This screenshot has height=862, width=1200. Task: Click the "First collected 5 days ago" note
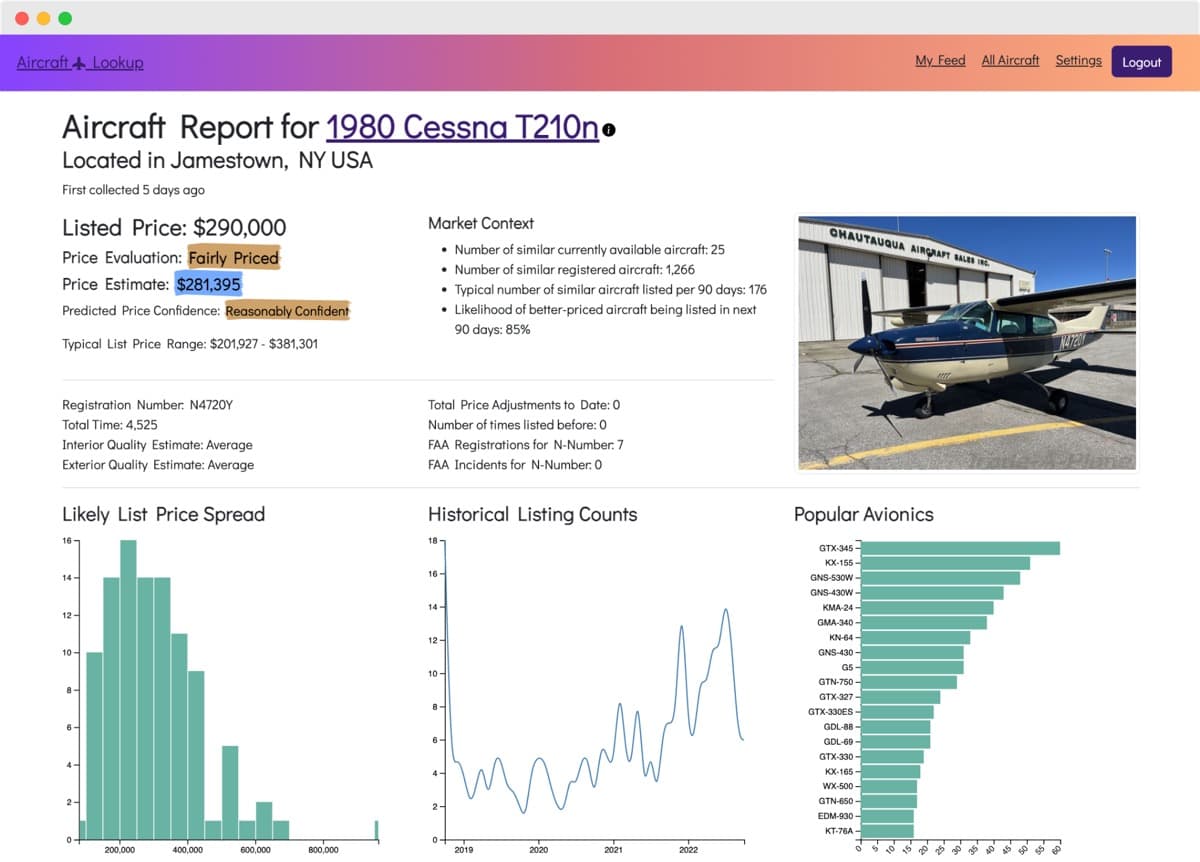click(x=133, y=190)
